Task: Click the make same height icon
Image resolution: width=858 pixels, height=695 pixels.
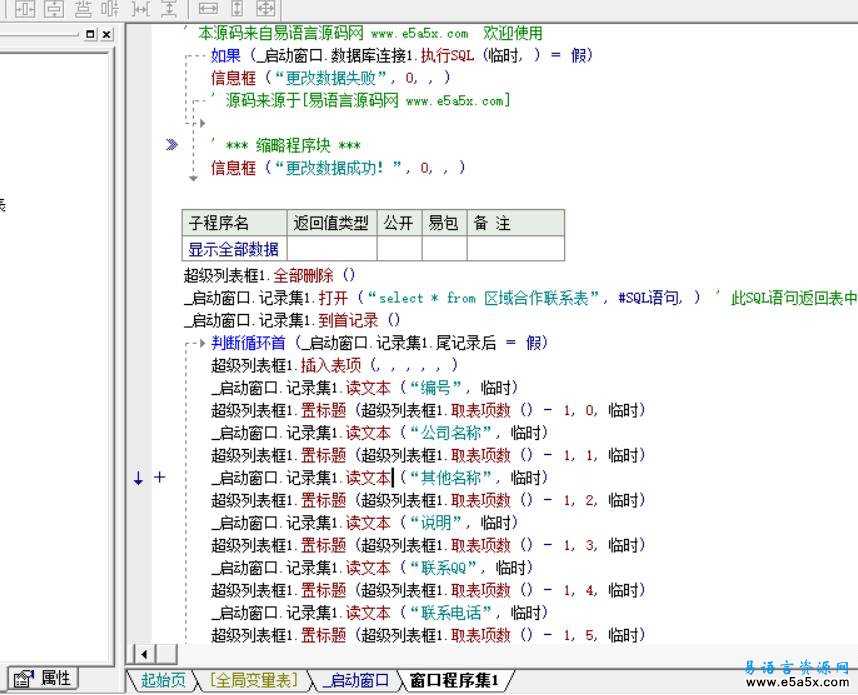Action: (237, 8)
